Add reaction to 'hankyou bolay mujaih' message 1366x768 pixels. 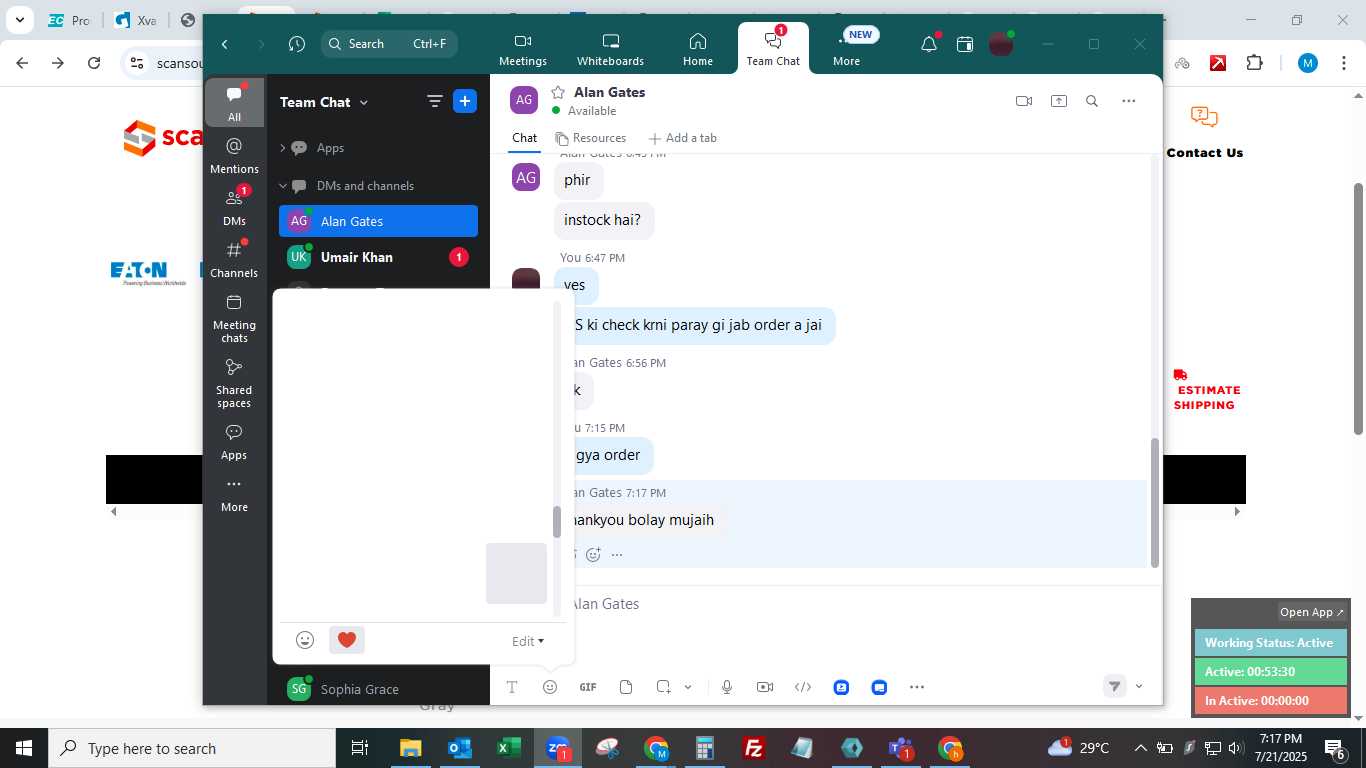click(593, 554)
